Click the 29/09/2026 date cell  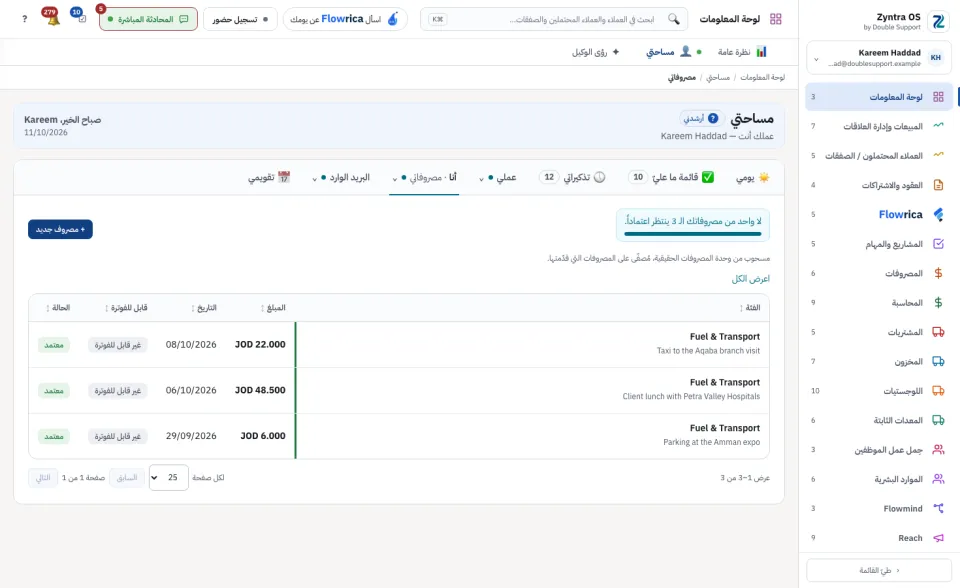click(191, 436)
